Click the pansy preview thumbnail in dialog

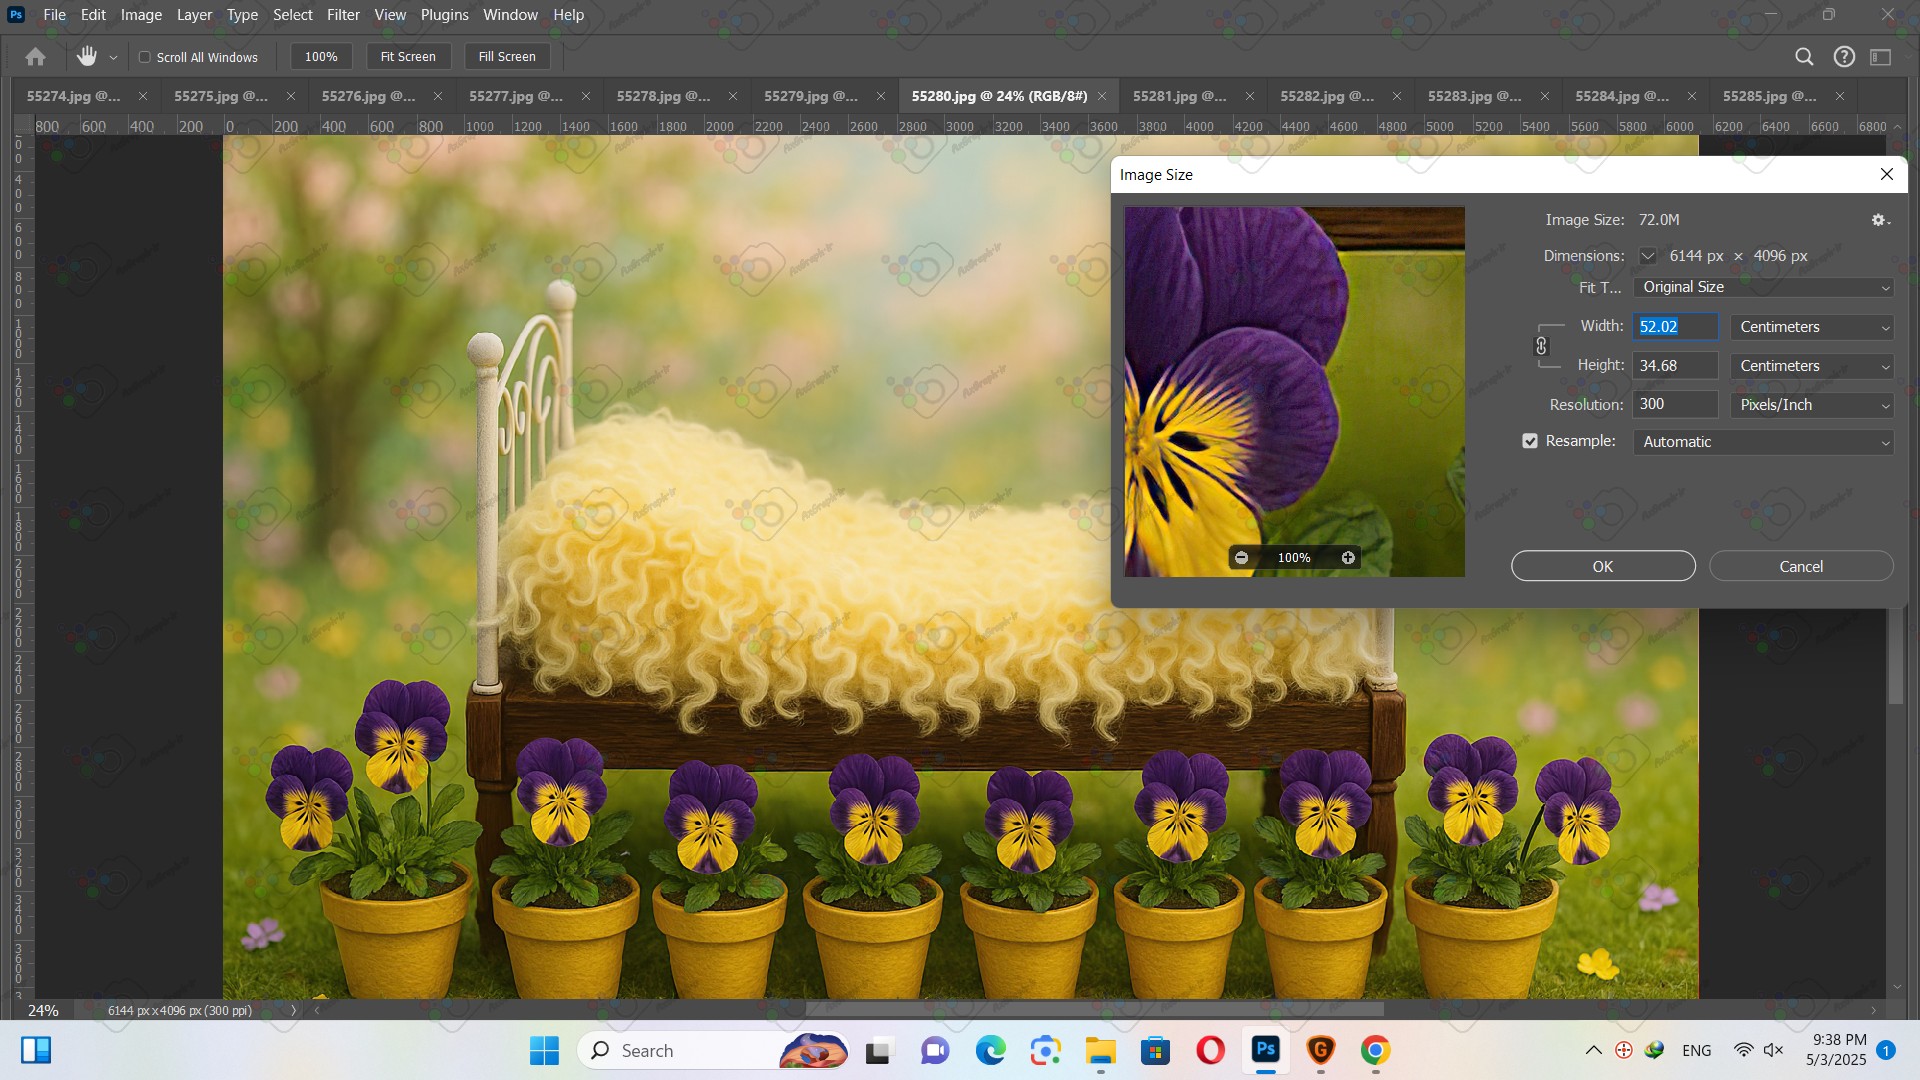click(x=1294, y=391)
